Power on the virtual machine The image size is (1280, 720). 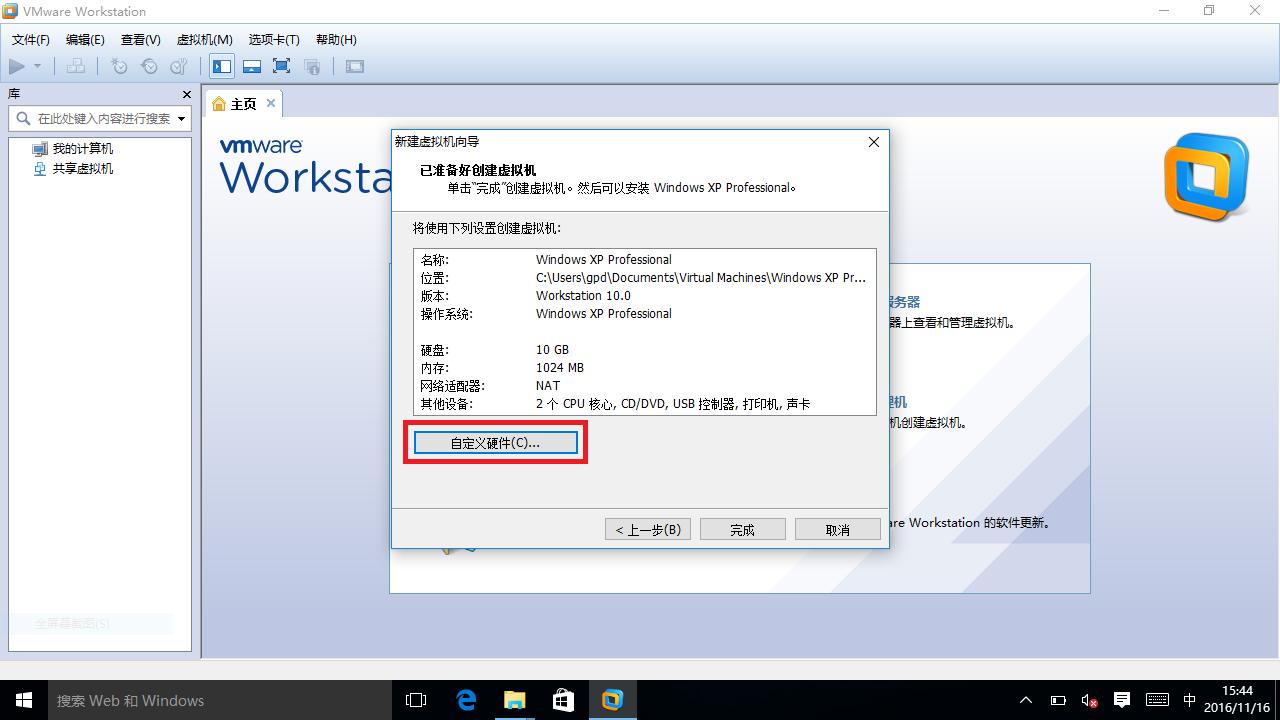click(17, 66)
